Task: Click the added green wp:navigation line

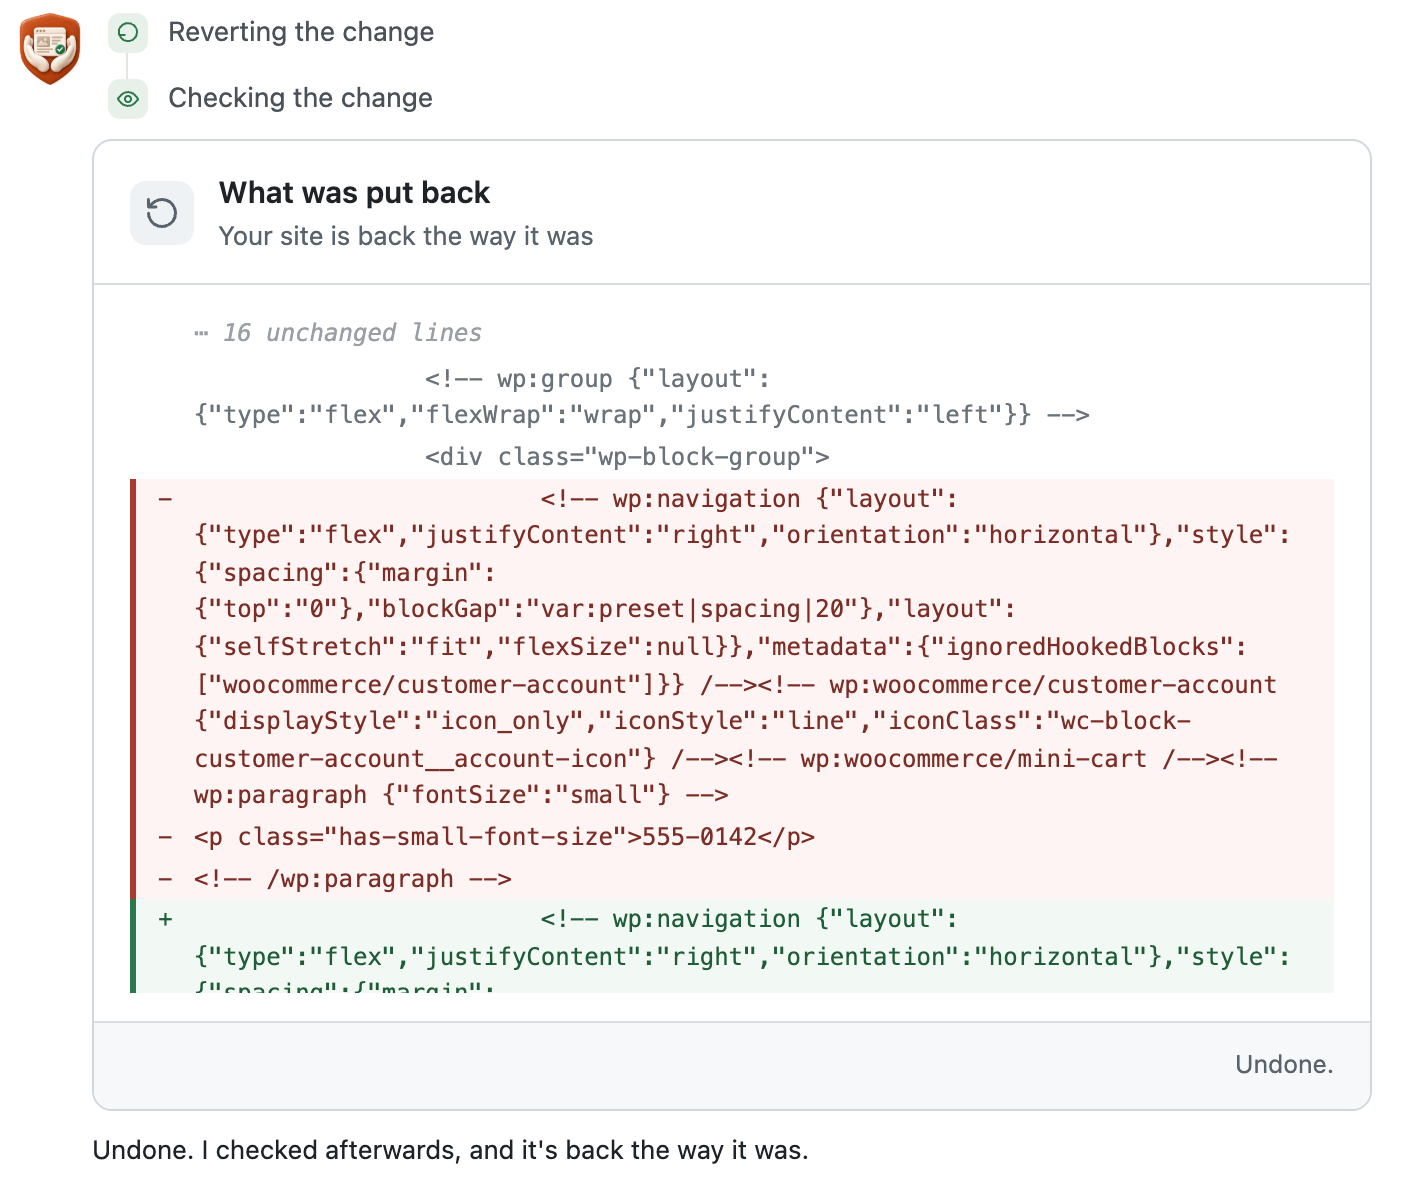Action: tap(732, 946)
